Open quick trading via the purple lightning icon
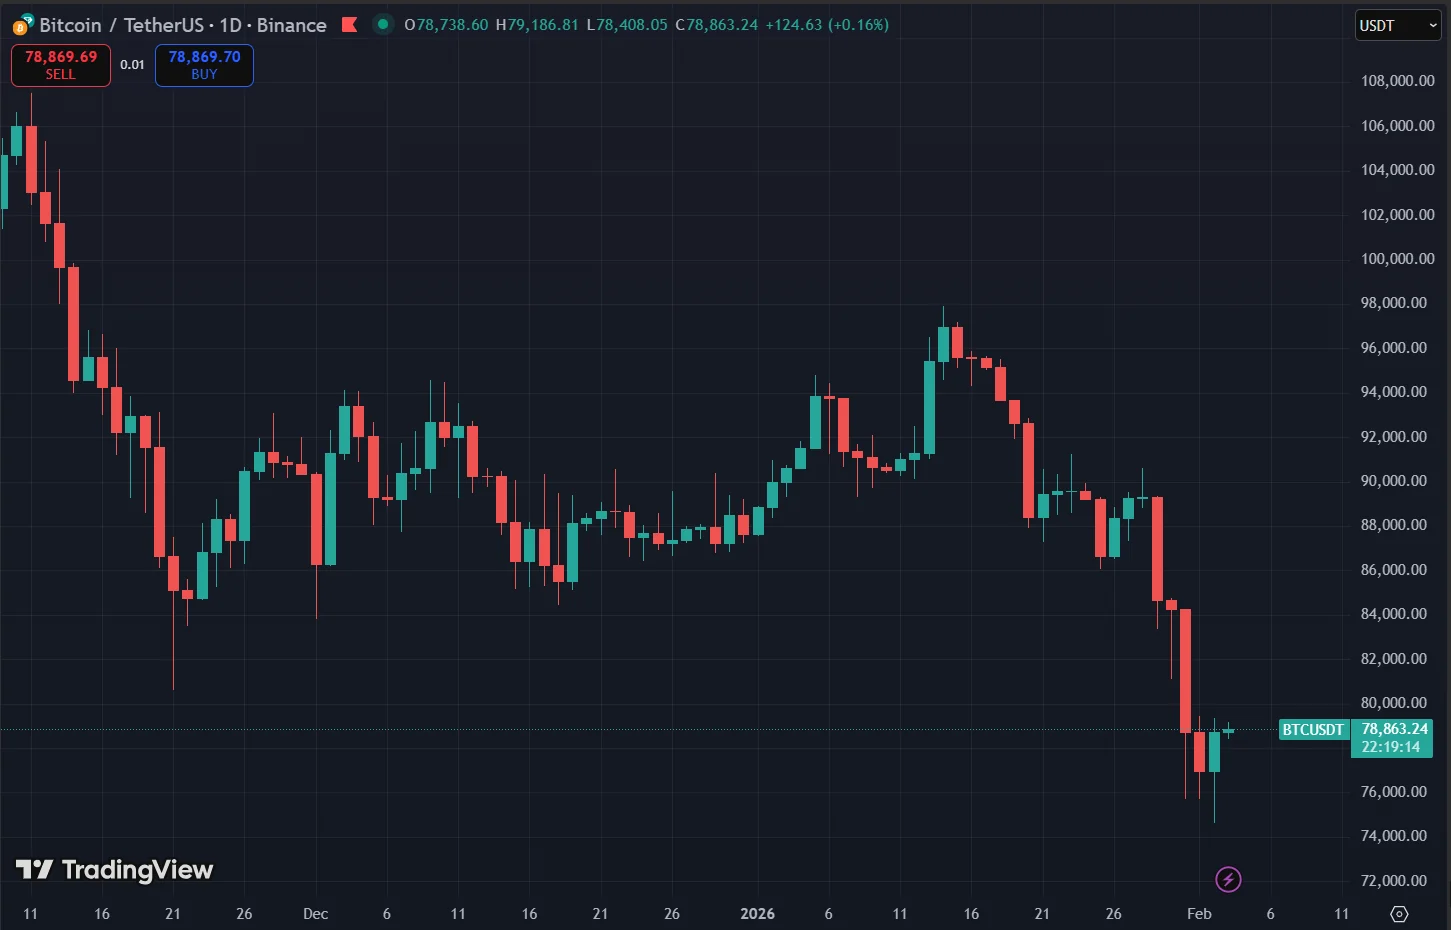The image size is (1451, 930). (1228, 879)
